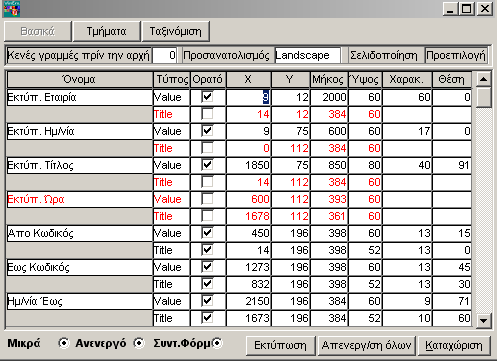Open the Τμήματα tab
This screenshot has height=361, width=497.
(x=106, y=32)
